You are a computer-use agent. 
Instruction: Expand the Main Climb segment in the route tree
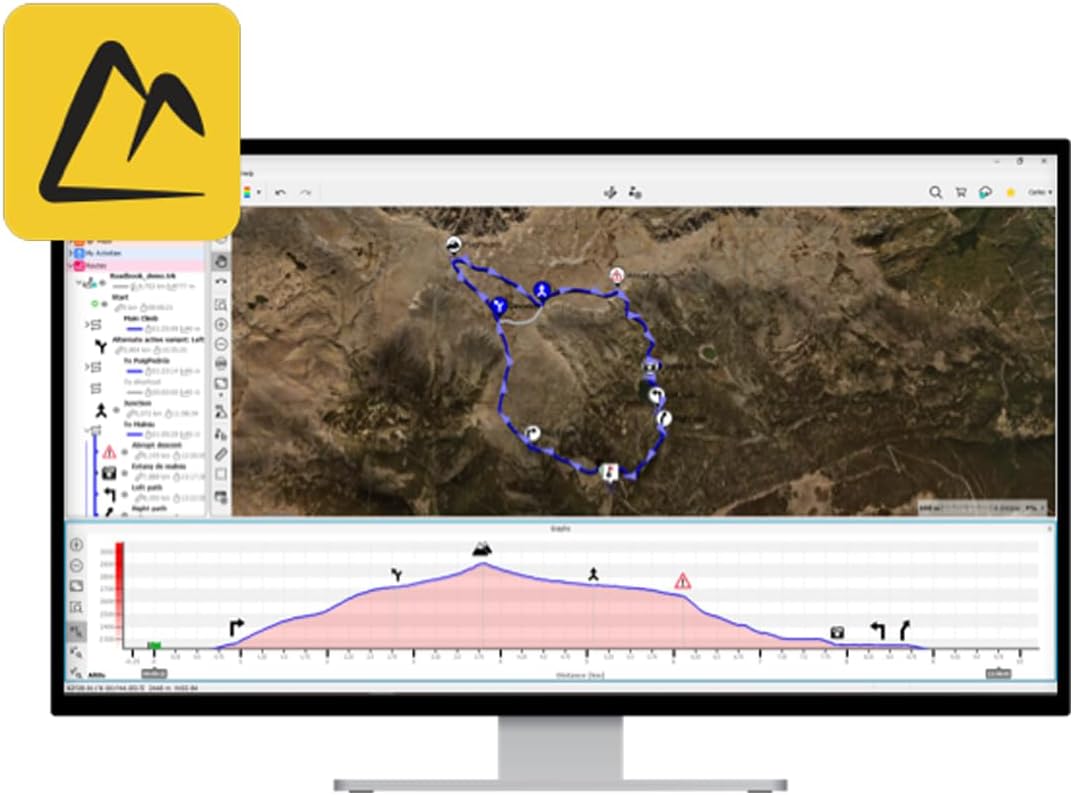[89, 325]
